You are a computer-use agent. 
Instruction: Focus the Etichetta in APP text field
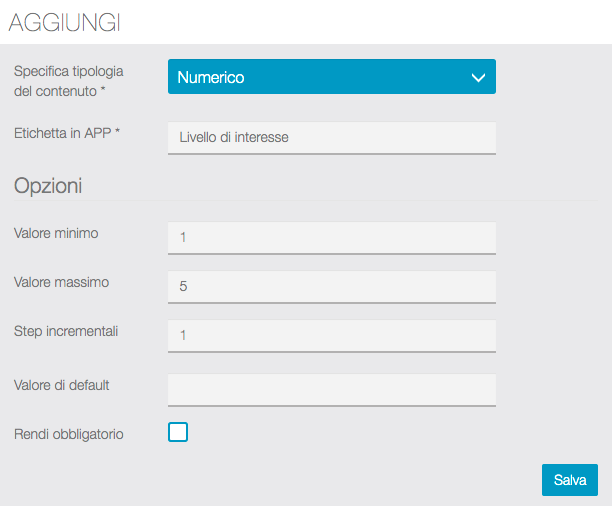click(x=331, y=137)
